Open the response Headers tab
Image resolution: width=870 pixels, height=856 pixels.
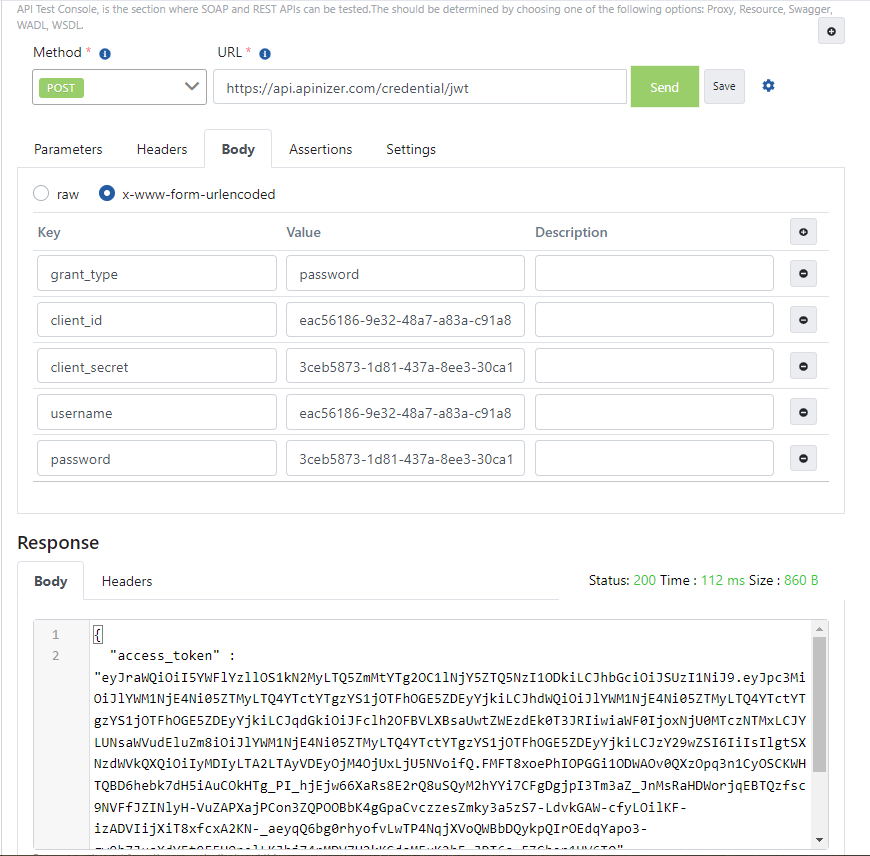[x=126, y=581]
